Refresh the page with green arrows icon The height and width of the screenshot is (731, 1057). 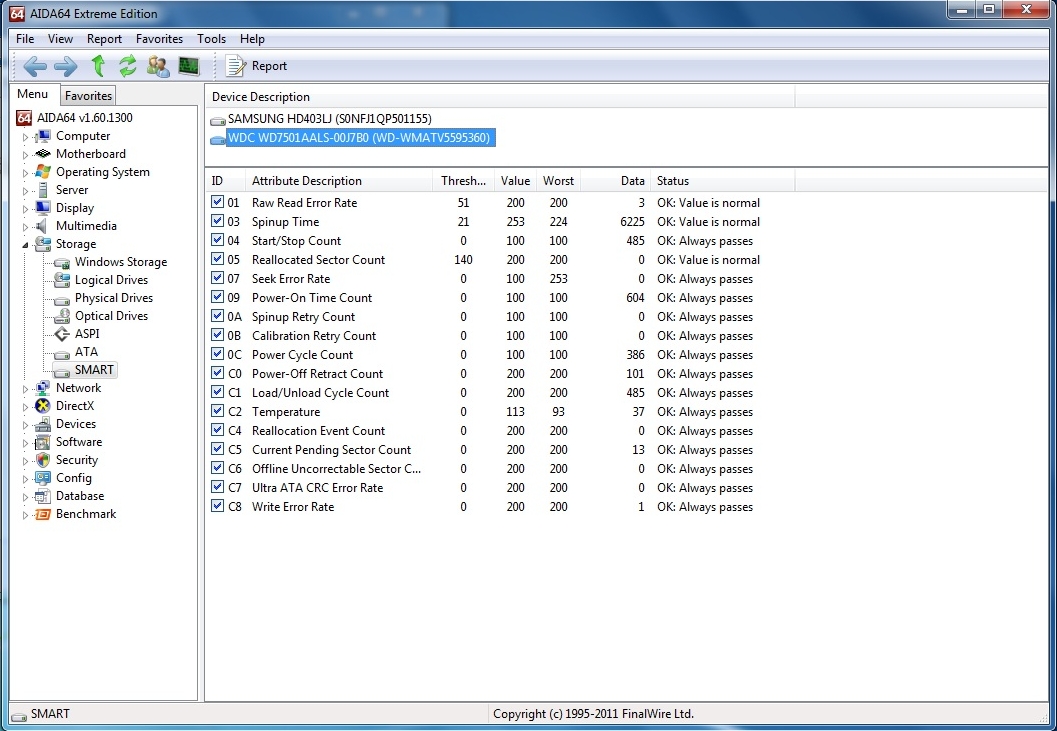[x=127, y=66]
